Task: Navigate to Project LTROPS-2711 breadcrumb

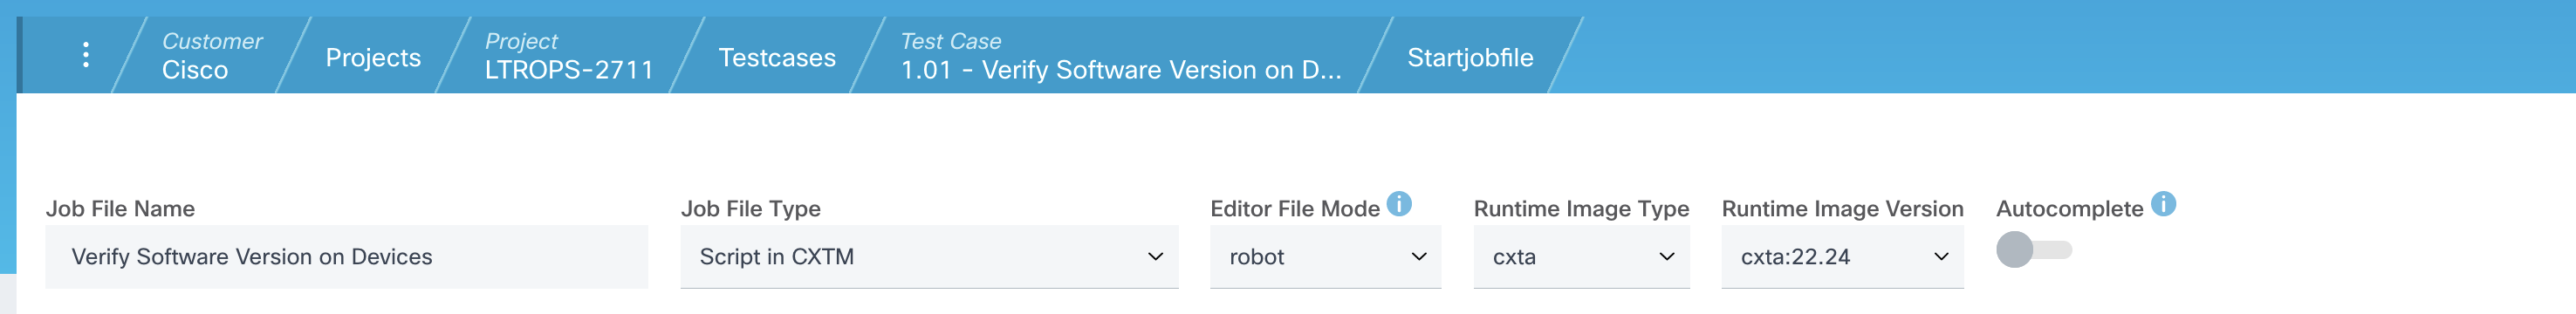Action: pos(569,56)
